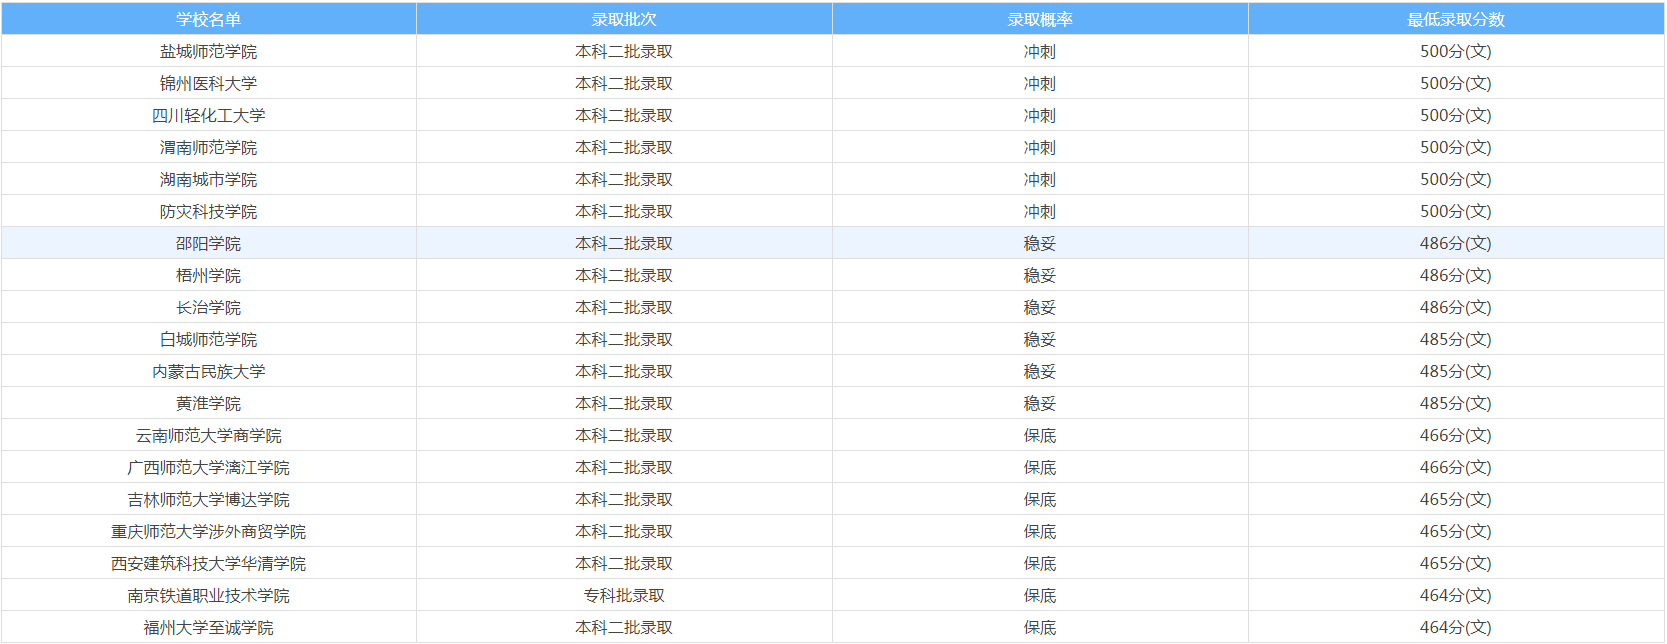Click 500分(文) in the 湖南城市学院 row
The width and height of the screenshot is (1667, 644).
[1456, 179]
